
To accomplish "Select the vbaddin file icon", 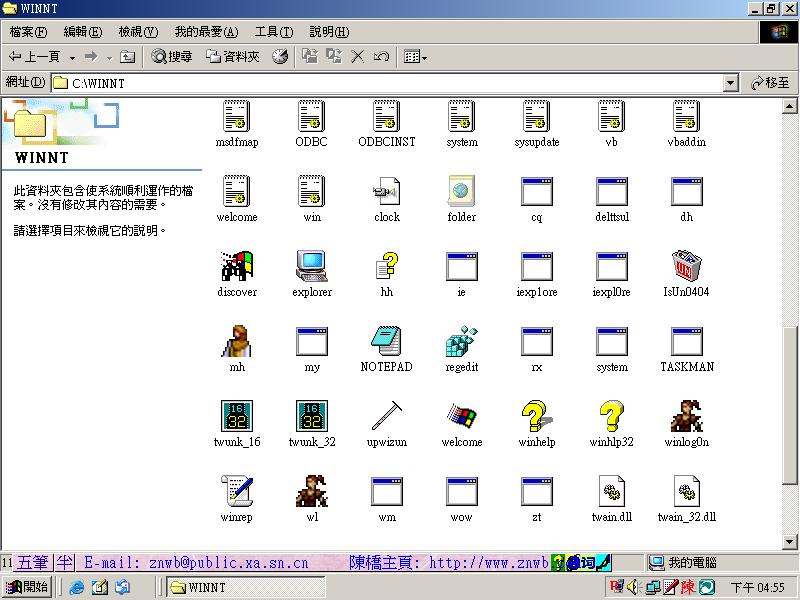I will (x=686, y=116).
